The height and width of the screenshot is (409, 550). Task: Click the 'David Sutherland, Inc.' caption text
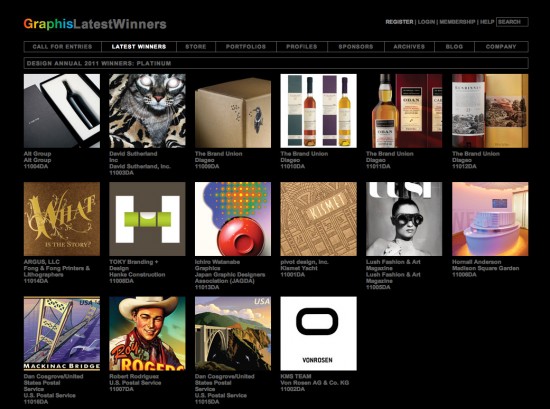point(140,166)
